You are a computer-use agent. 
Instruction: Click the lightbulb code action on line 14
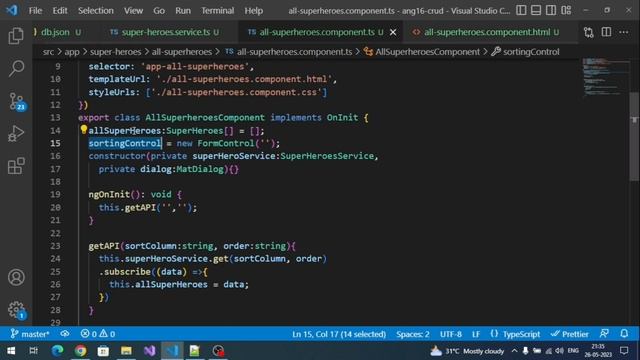tap(84, 130)
